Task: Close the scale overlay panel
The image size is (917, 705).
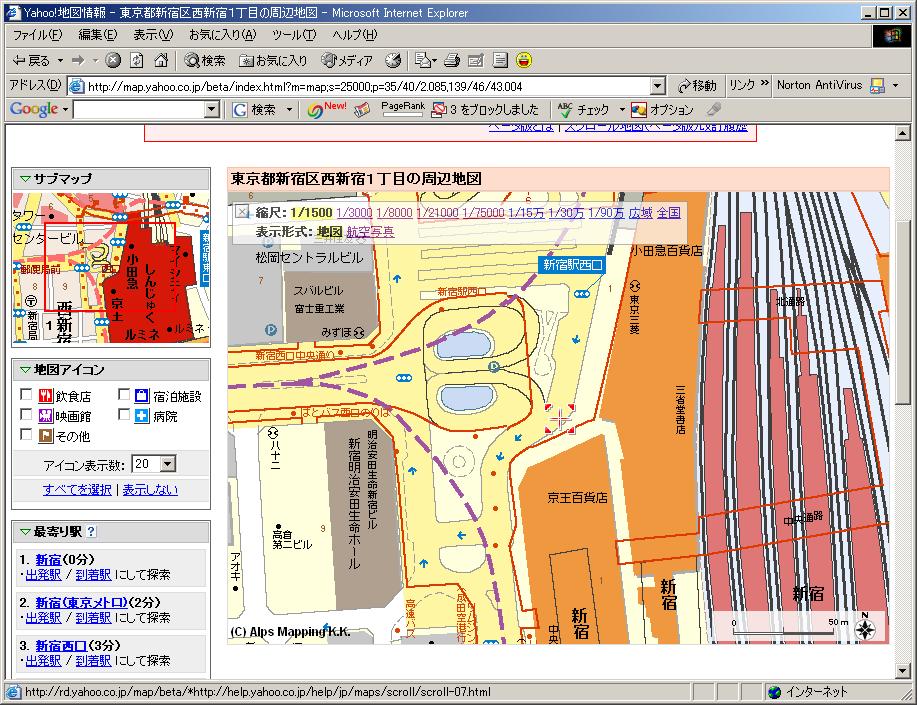Action: click(242, 212)
